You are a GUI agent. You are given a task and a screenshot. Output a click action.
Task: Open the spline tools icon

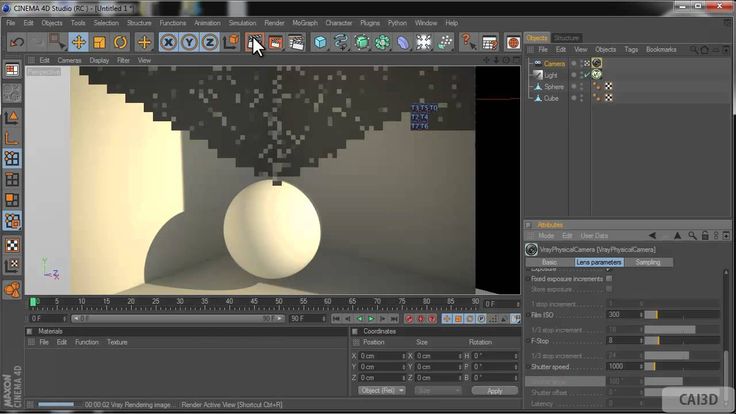click(341, 42)
